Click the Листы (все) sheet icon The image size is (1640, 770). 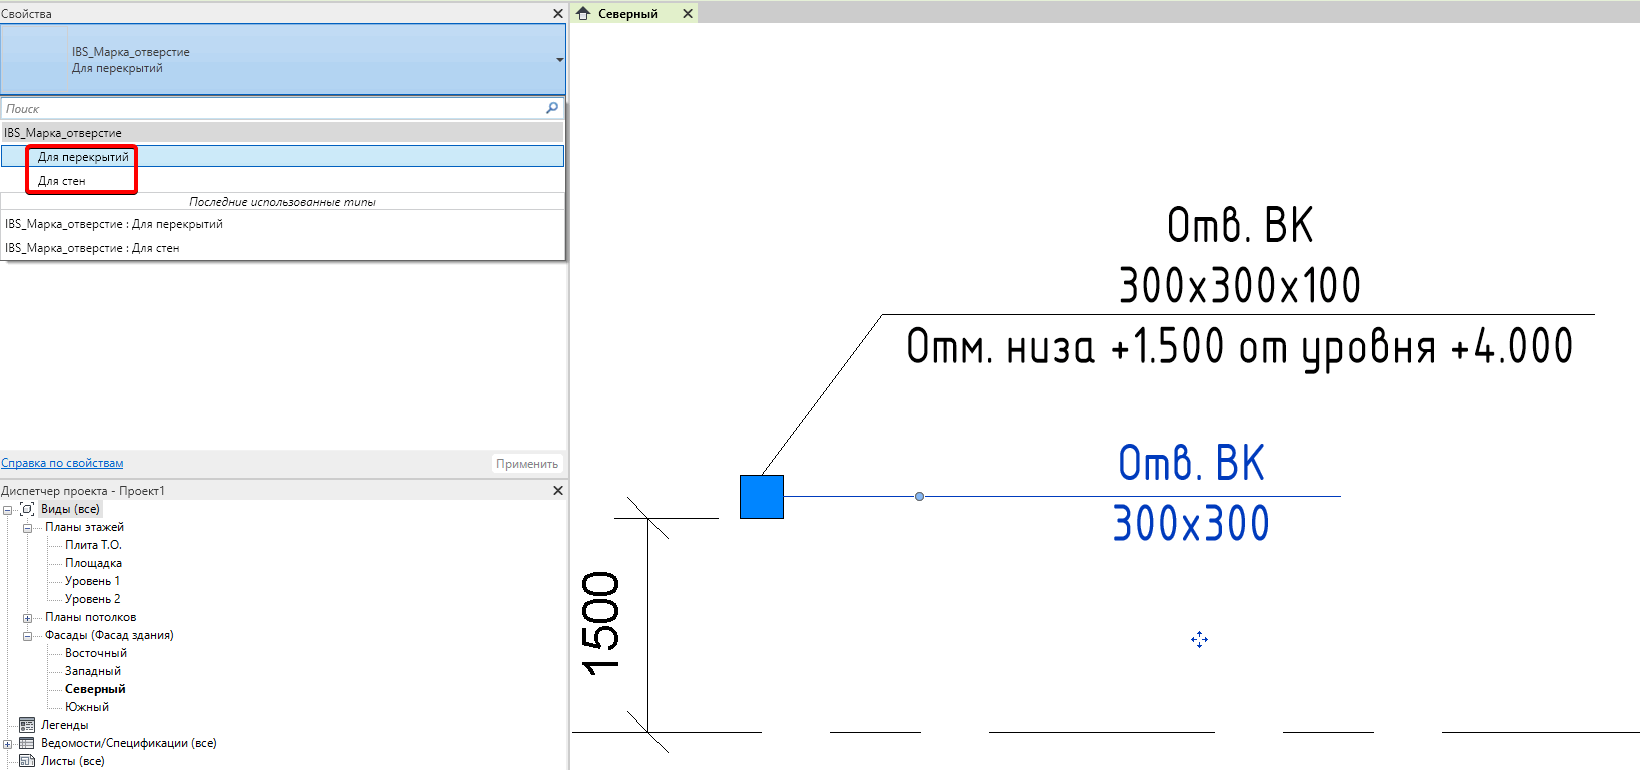pyautogui.click(x=27, y=761)
